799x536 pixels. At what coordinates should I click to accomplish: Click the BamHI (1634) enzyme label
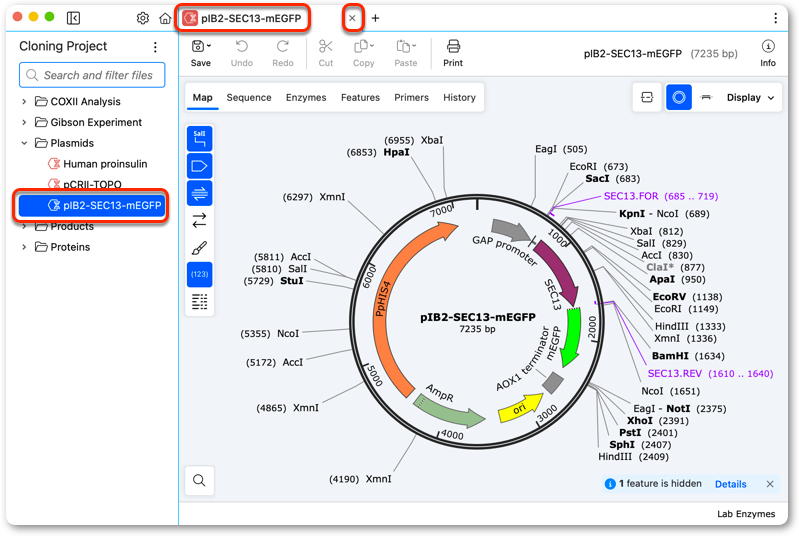688,356
